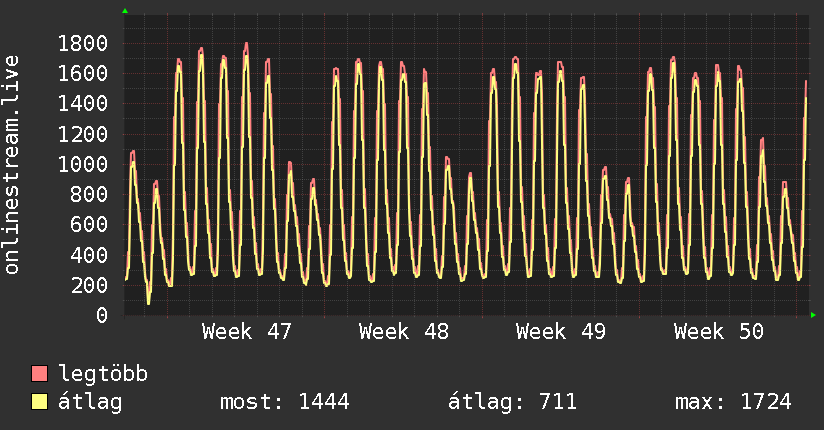Click the 600 y-axis value
Image resolution: width=824 pixels, height=430 pixels.
(x=89, y=224)
